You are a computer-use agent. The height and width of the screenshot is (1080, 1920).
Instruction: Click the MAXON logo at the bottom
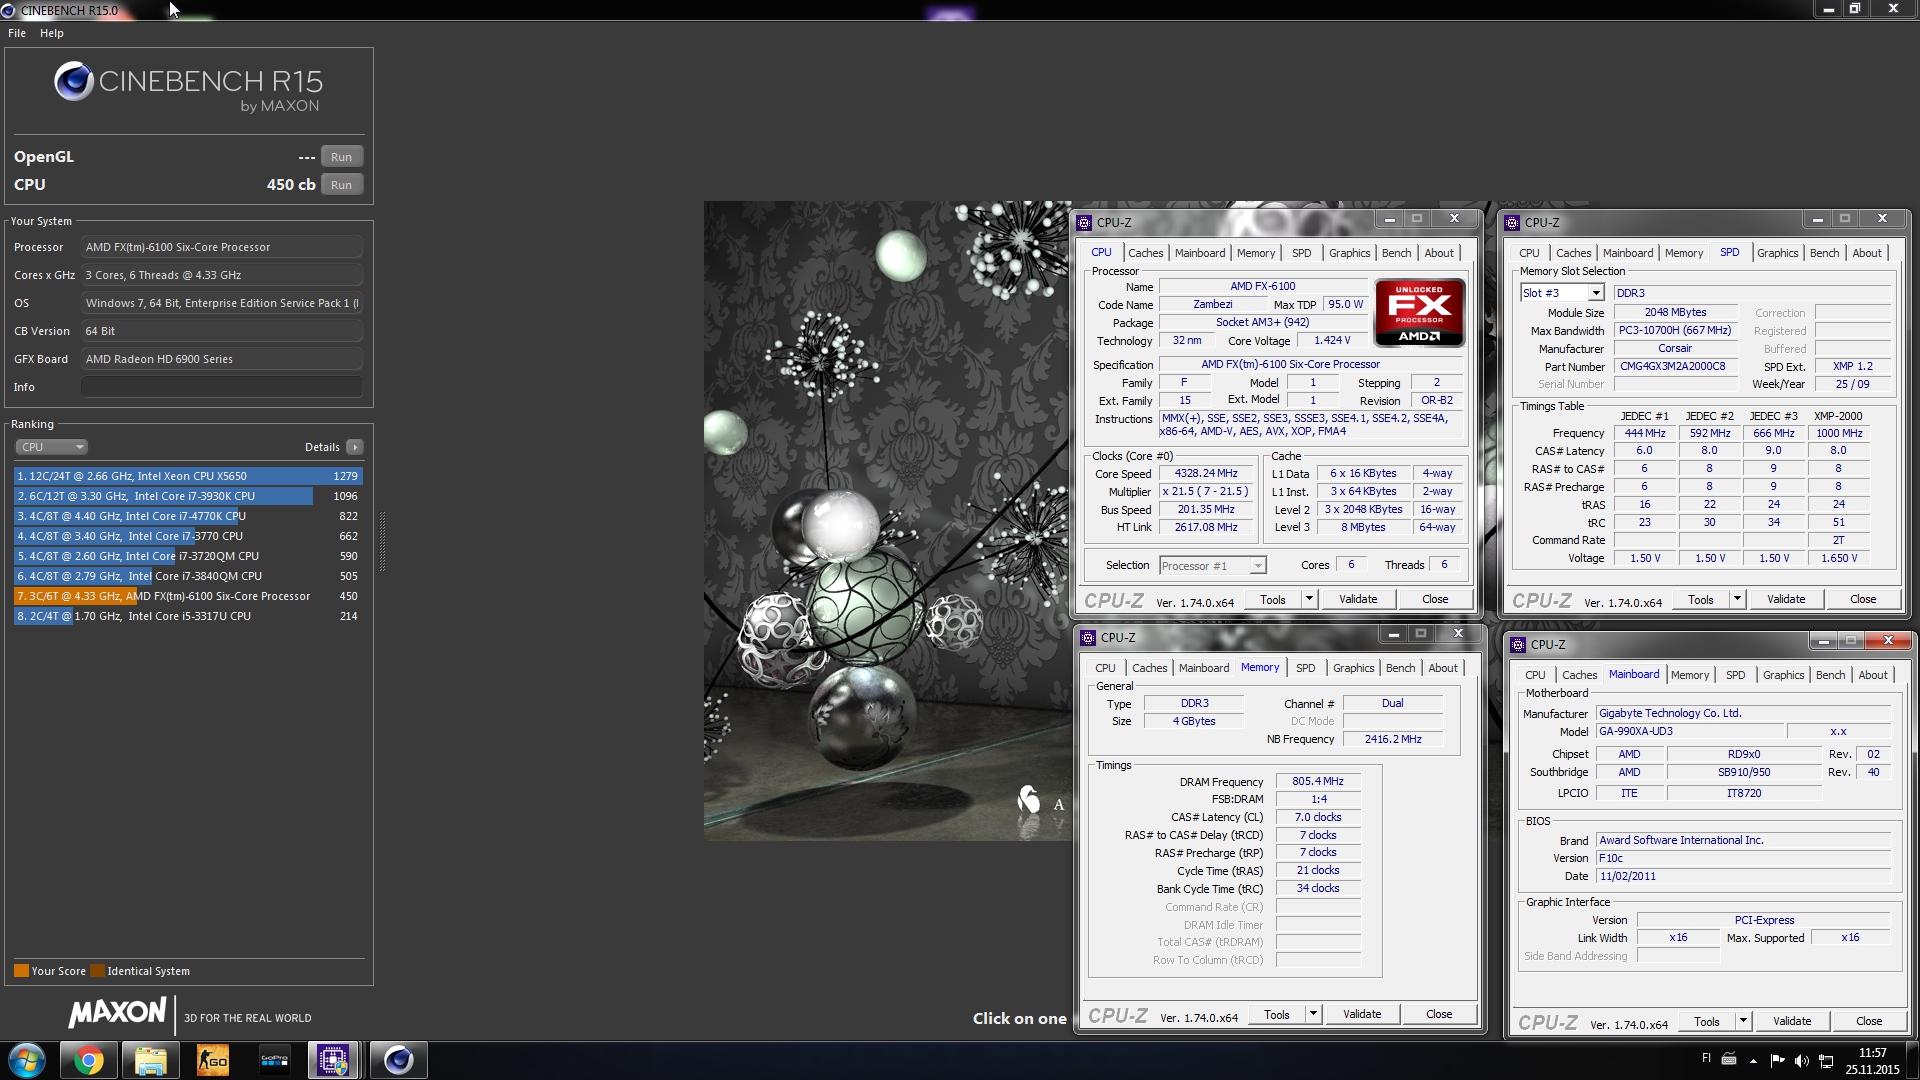[117, 1013]
